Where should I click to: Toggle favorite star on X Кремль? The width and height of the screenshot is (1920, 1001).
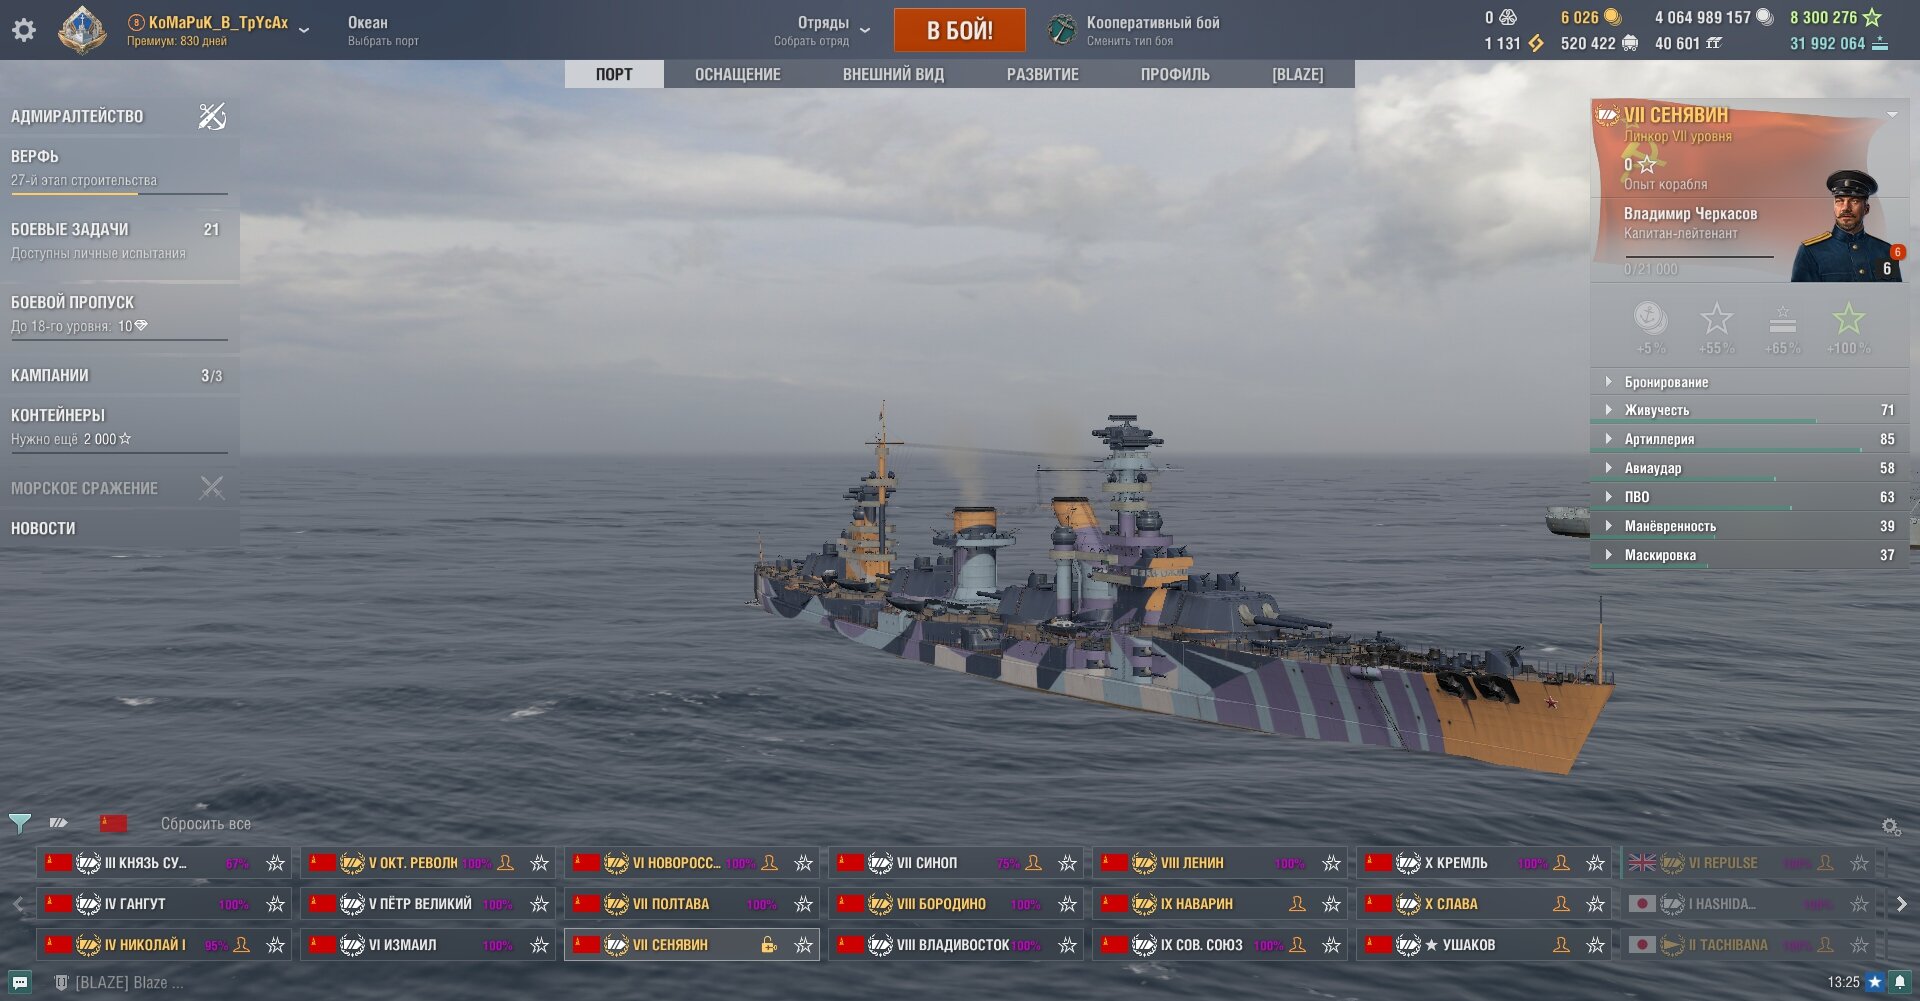[1595, 863]
